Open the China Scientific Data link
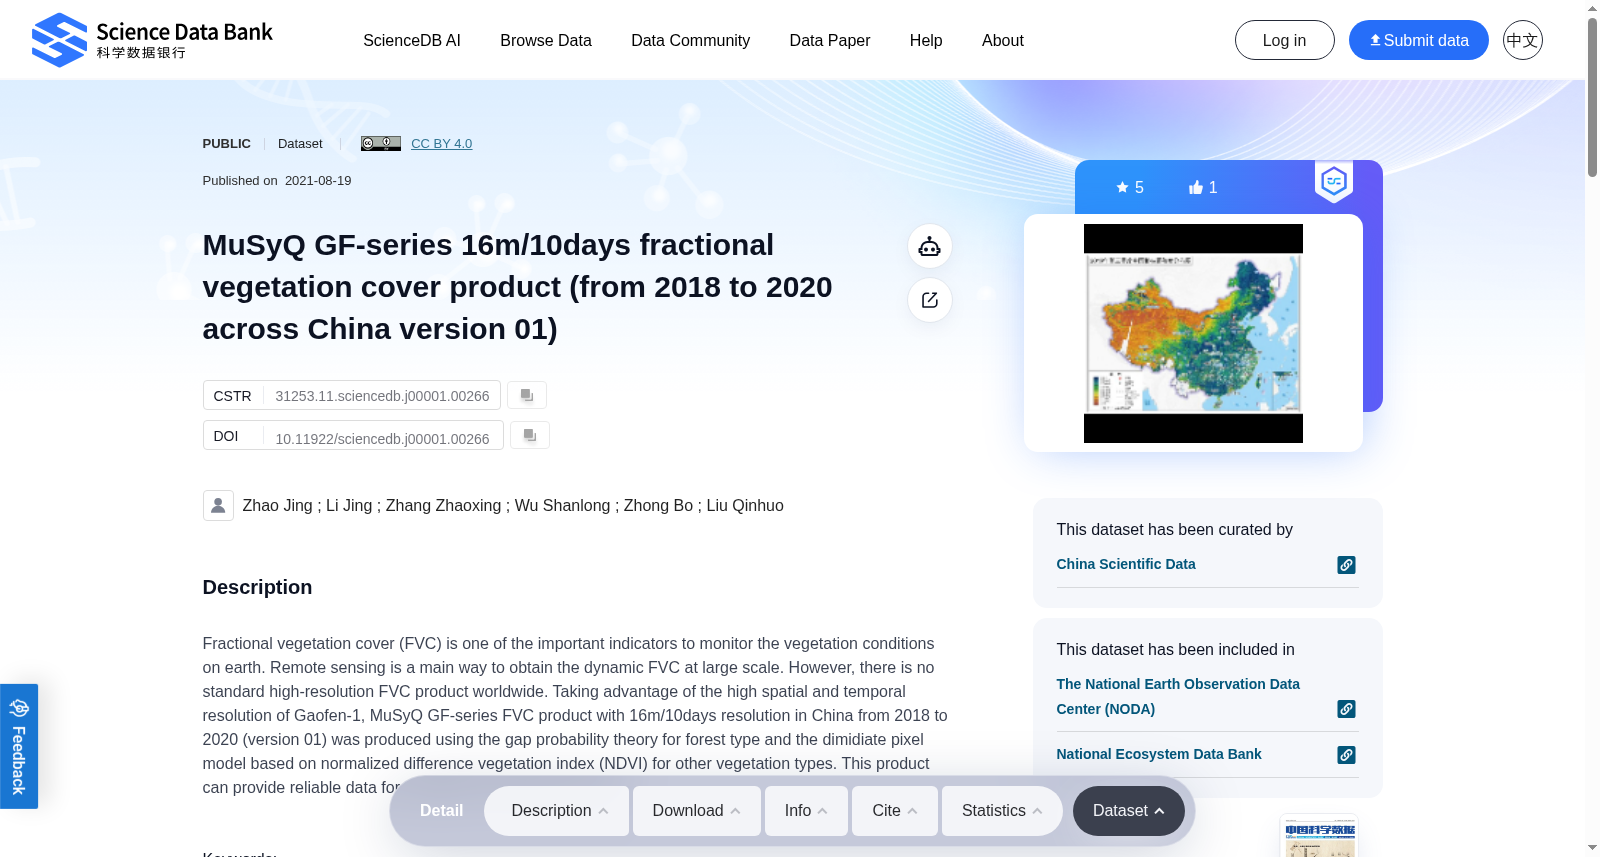This screenshot has height=857, width=1600. pos(1126,564)
